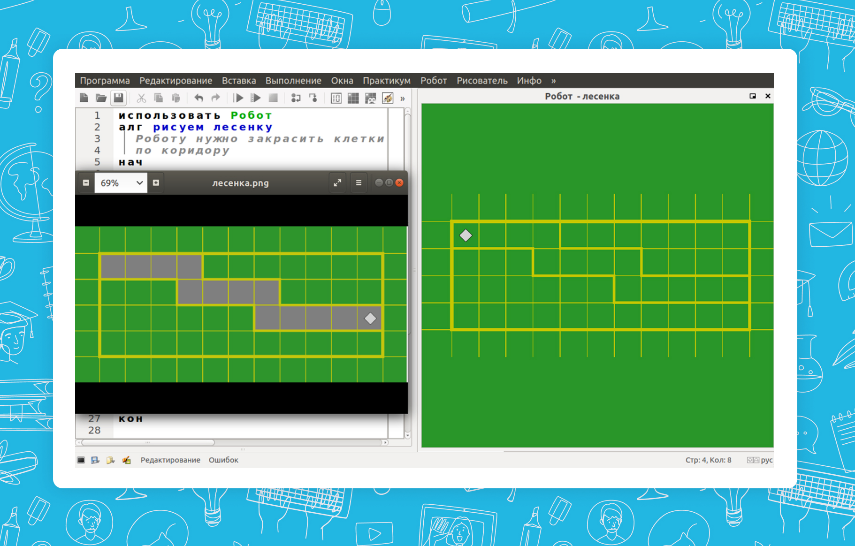
Task: Toggle fullscreen in the image viewer
Action: [x=337, y=183]
